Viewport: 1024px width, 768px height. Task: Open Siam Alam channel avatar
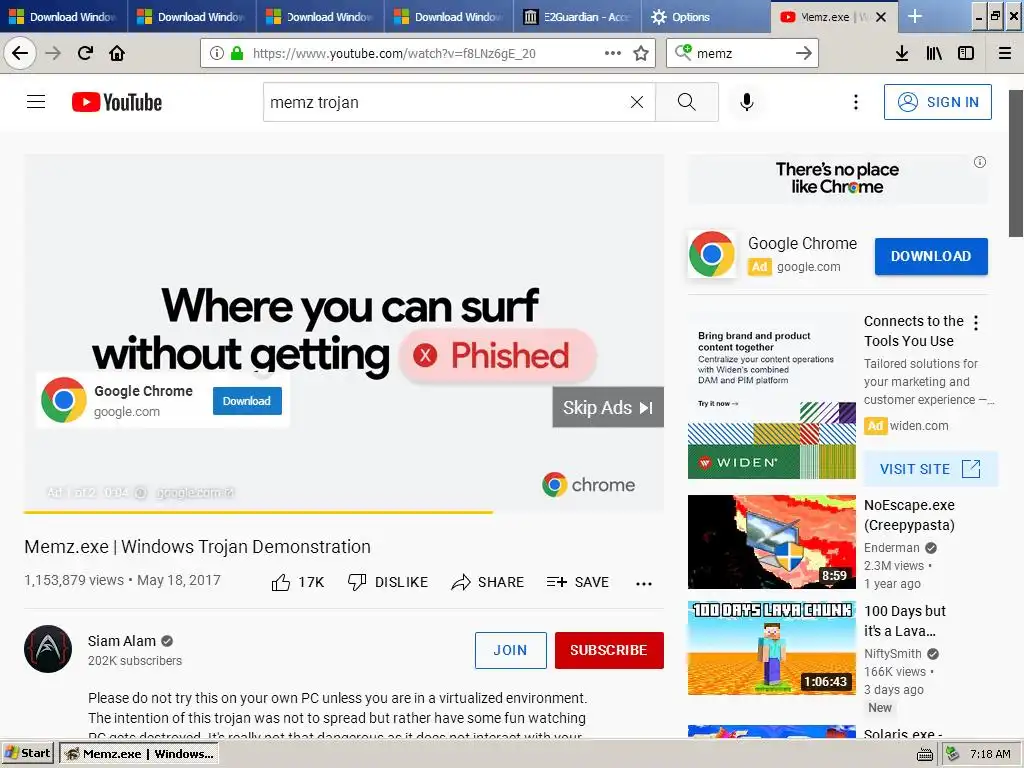48,648
